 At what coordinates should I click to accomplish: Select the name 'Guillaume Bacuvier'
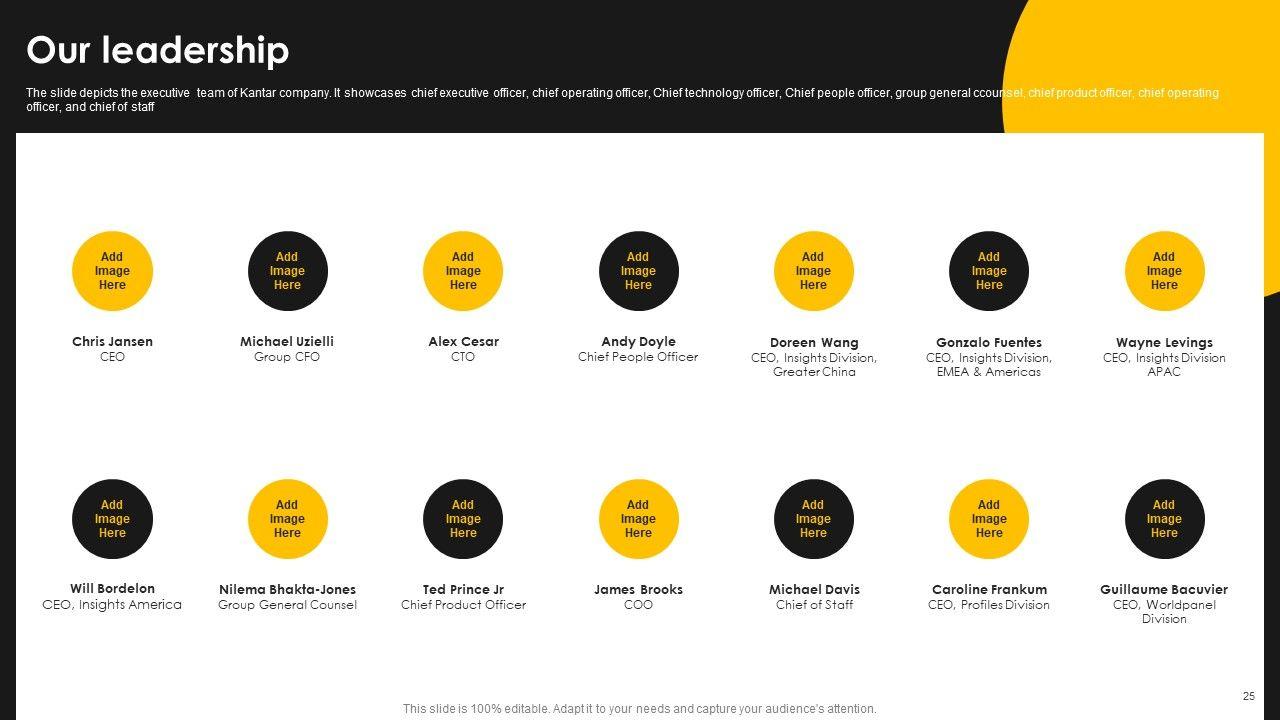tap(1164, 589)
